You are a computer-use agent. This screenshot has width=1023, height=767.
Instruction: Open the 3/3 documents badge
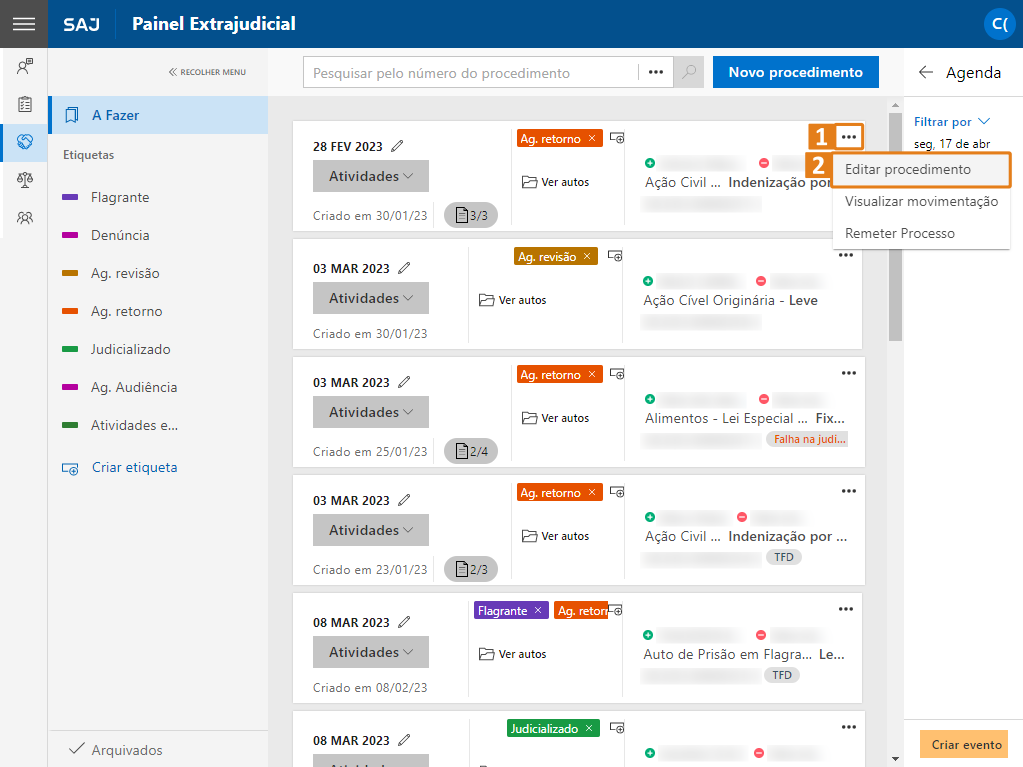coord(471,215)
